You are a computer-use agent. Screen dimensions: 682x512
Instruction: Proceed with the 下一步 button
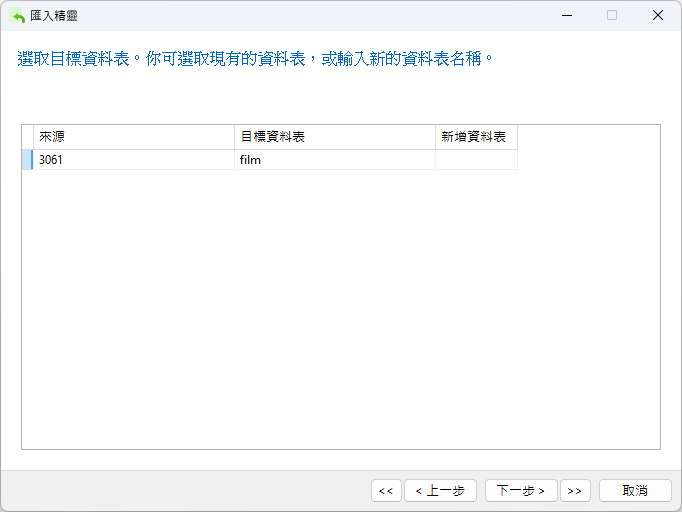[521, 490]
